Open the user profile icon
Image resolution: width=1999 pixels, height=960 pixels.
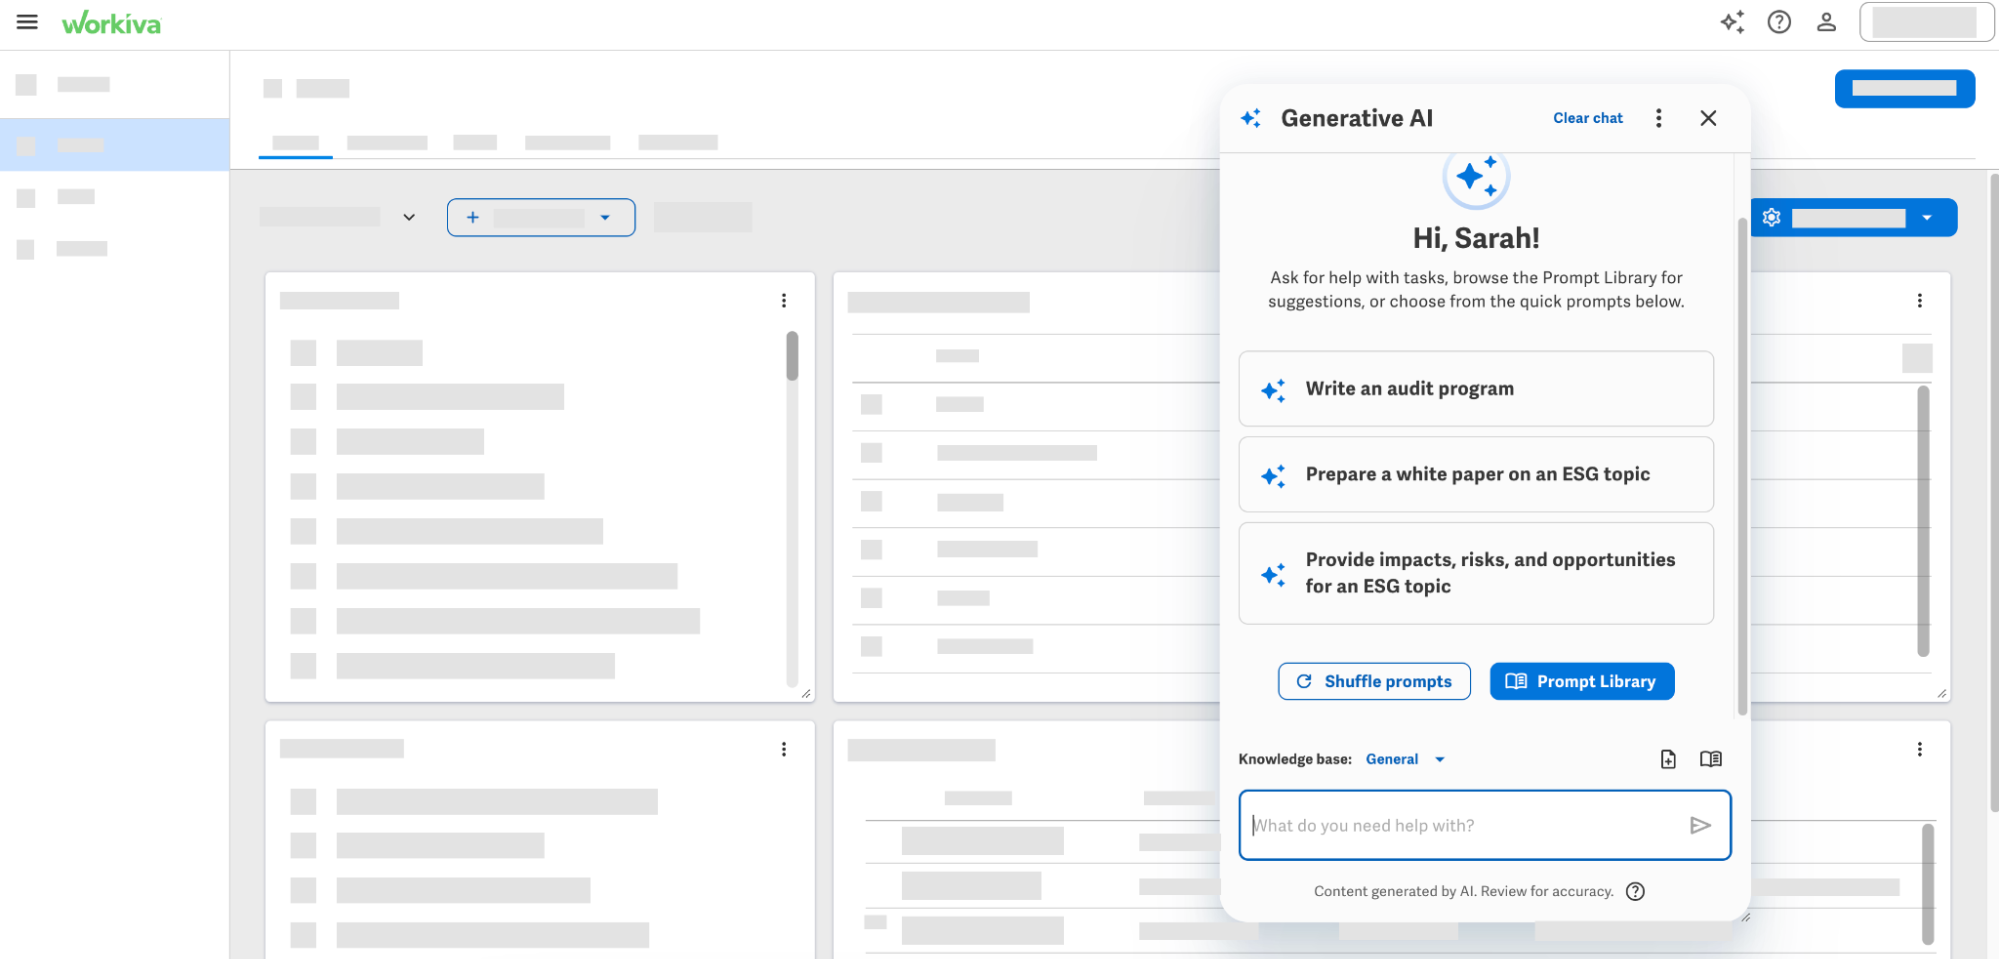pyautogui.click(x=1826, y=22)
